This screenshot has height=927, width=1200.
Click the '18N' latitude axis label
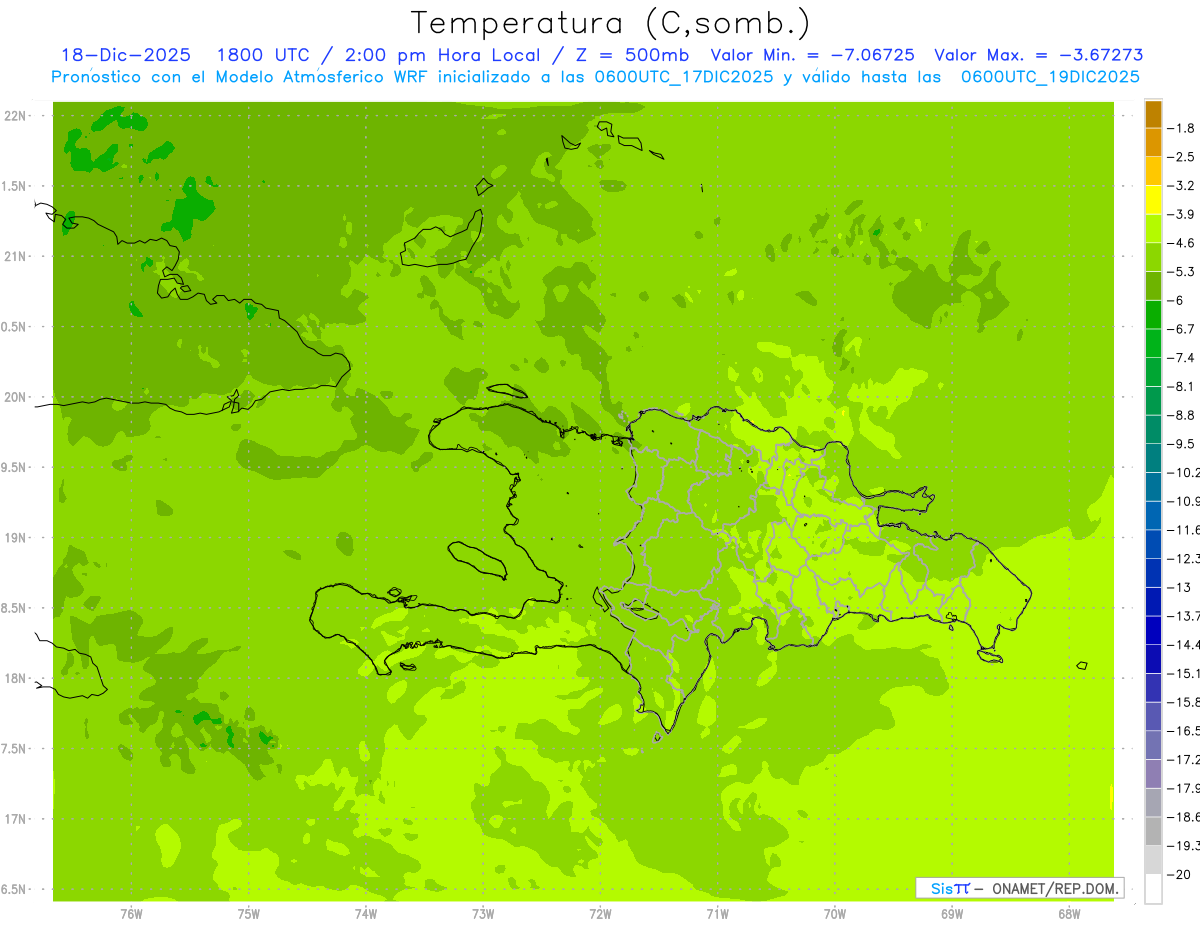15,678
